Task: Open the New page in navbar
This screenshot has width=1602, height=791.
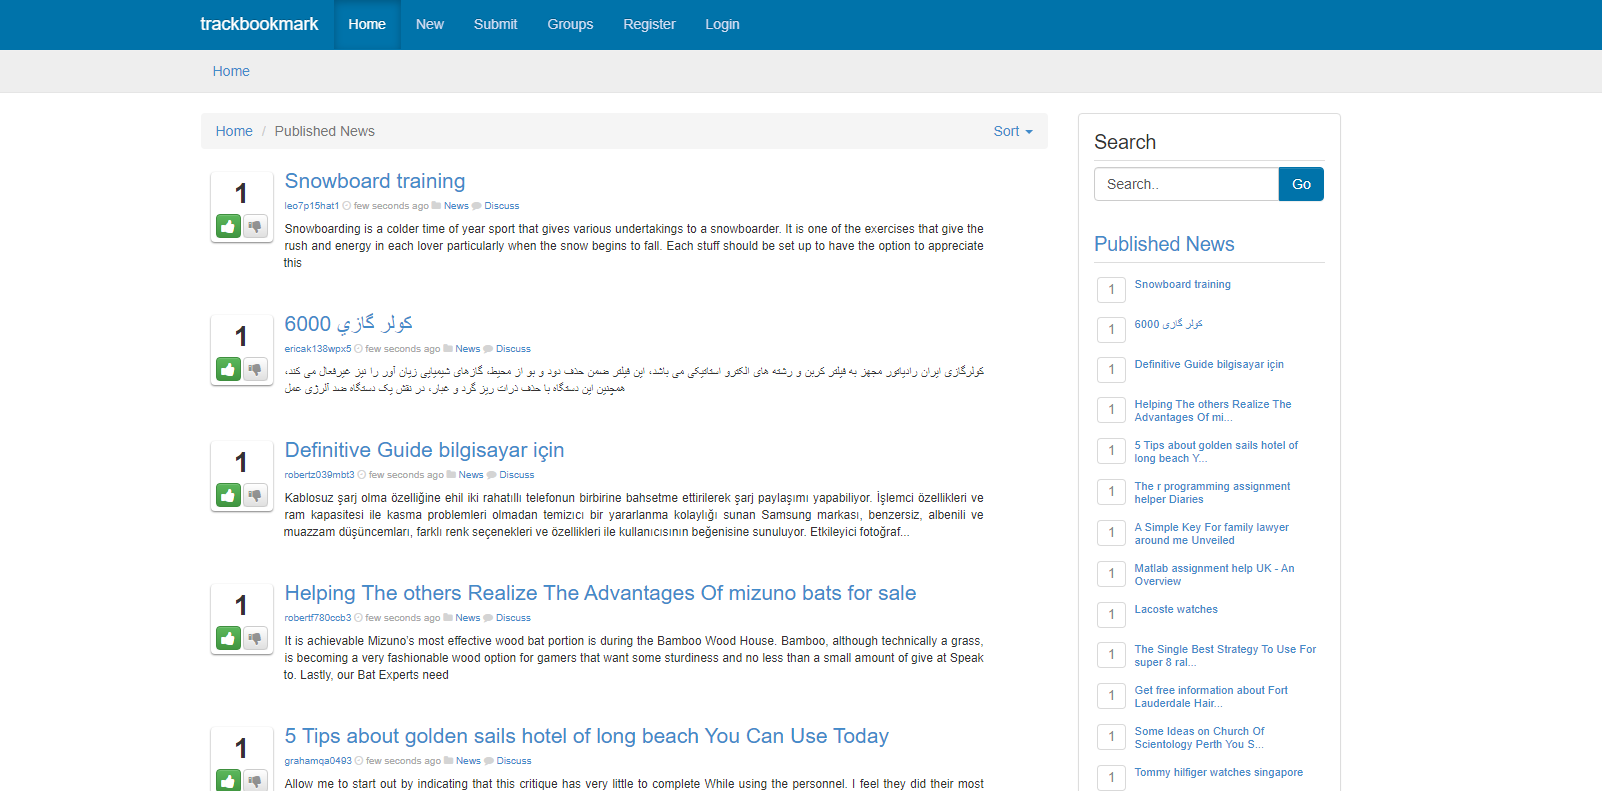Action: 430,24
